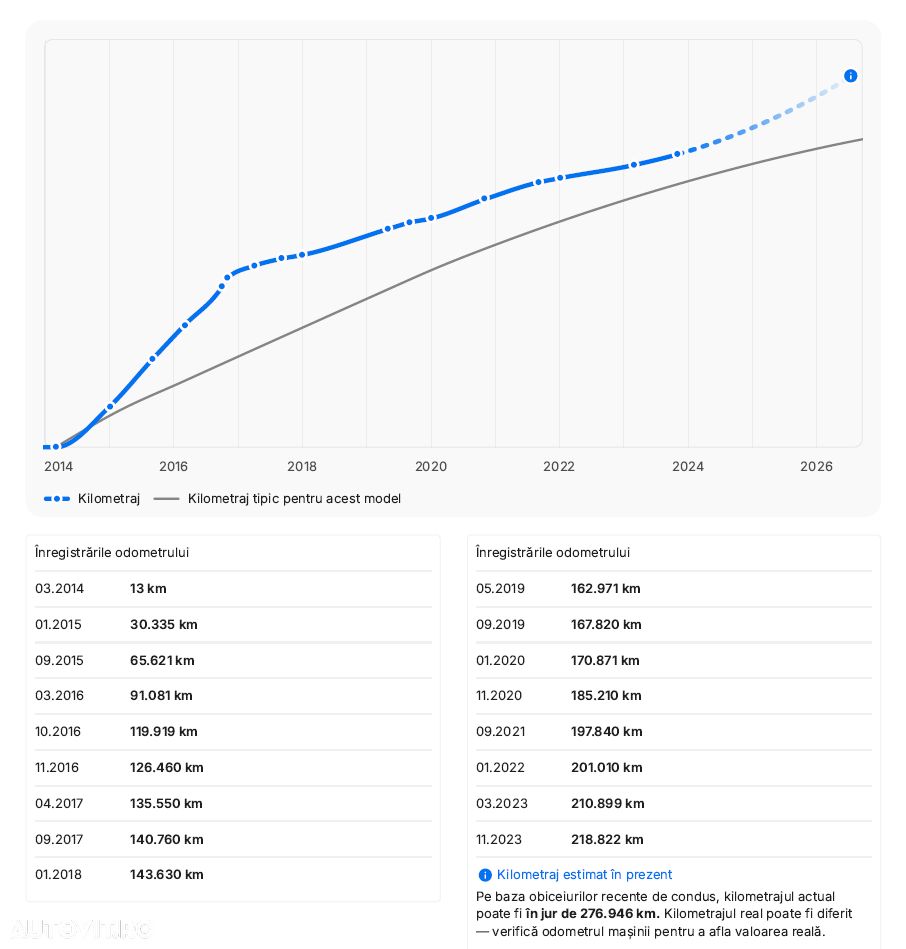Click the info icon beside Kilometraj estimat
Image resolution: width=906 pixels, height=949 pixels.
[x=484, y=875]
